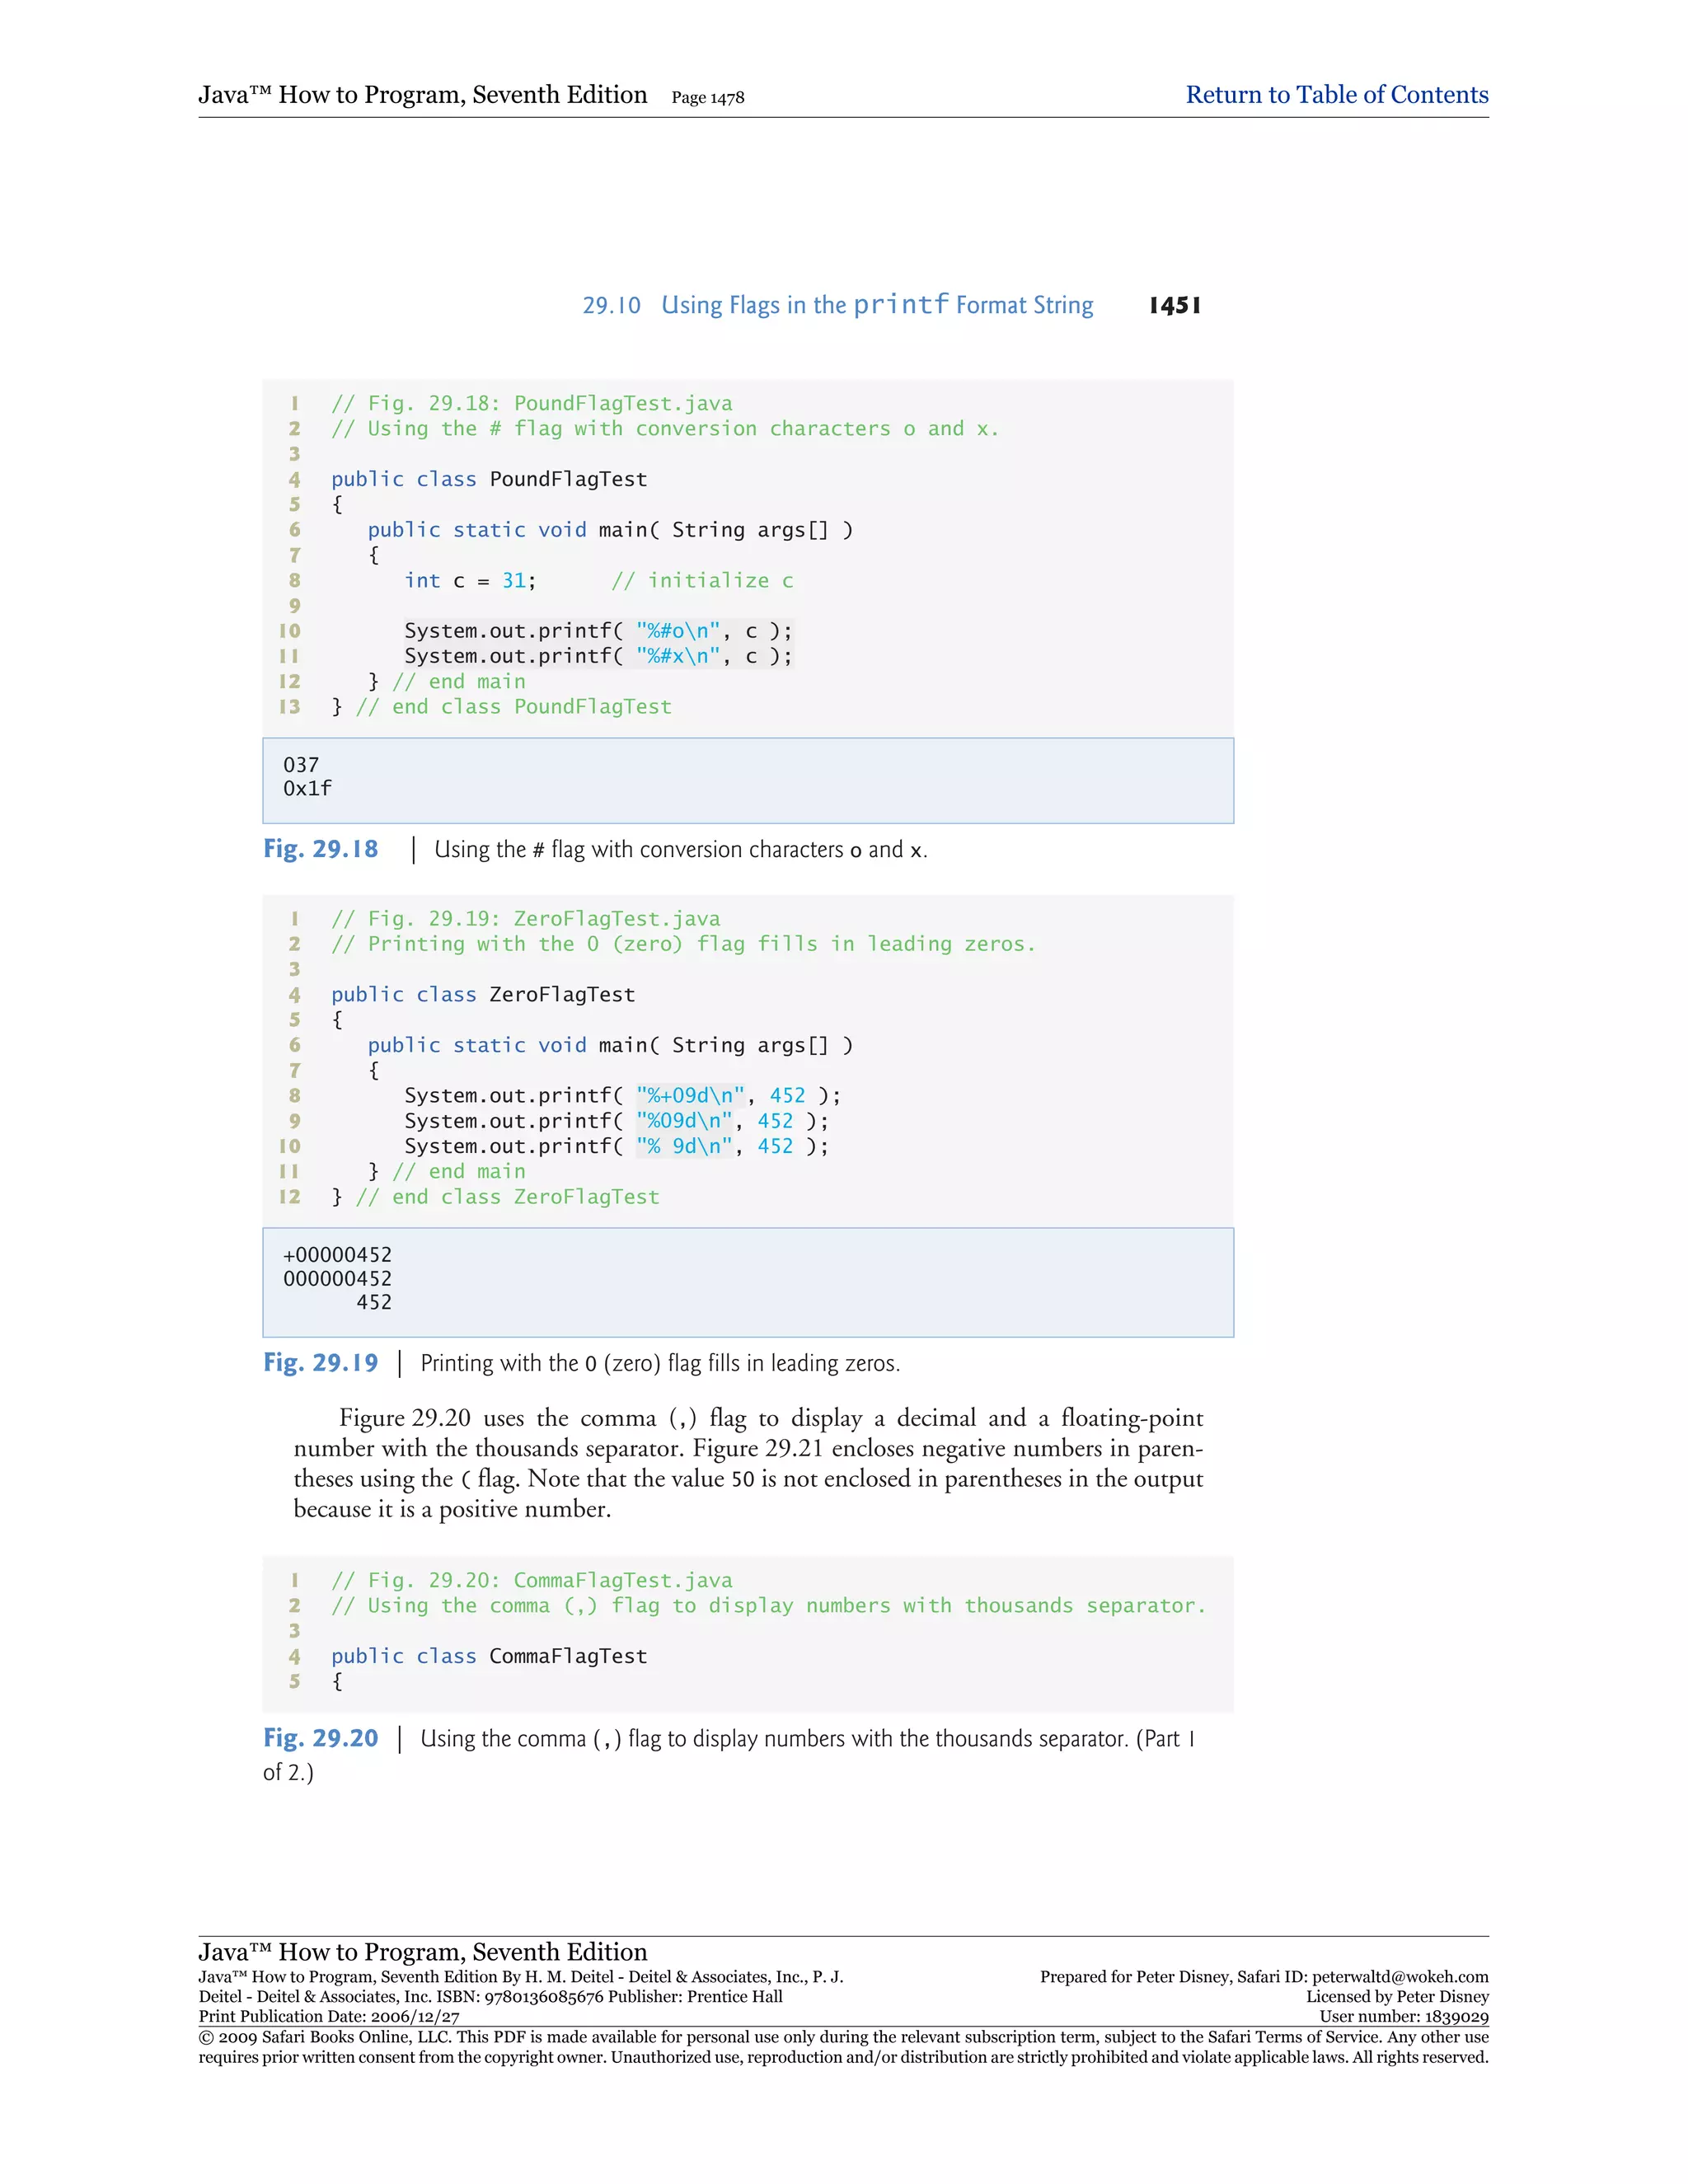The image size is (1688, 2184).
Task: Click the page number 1451
Action: (1174, 305)
